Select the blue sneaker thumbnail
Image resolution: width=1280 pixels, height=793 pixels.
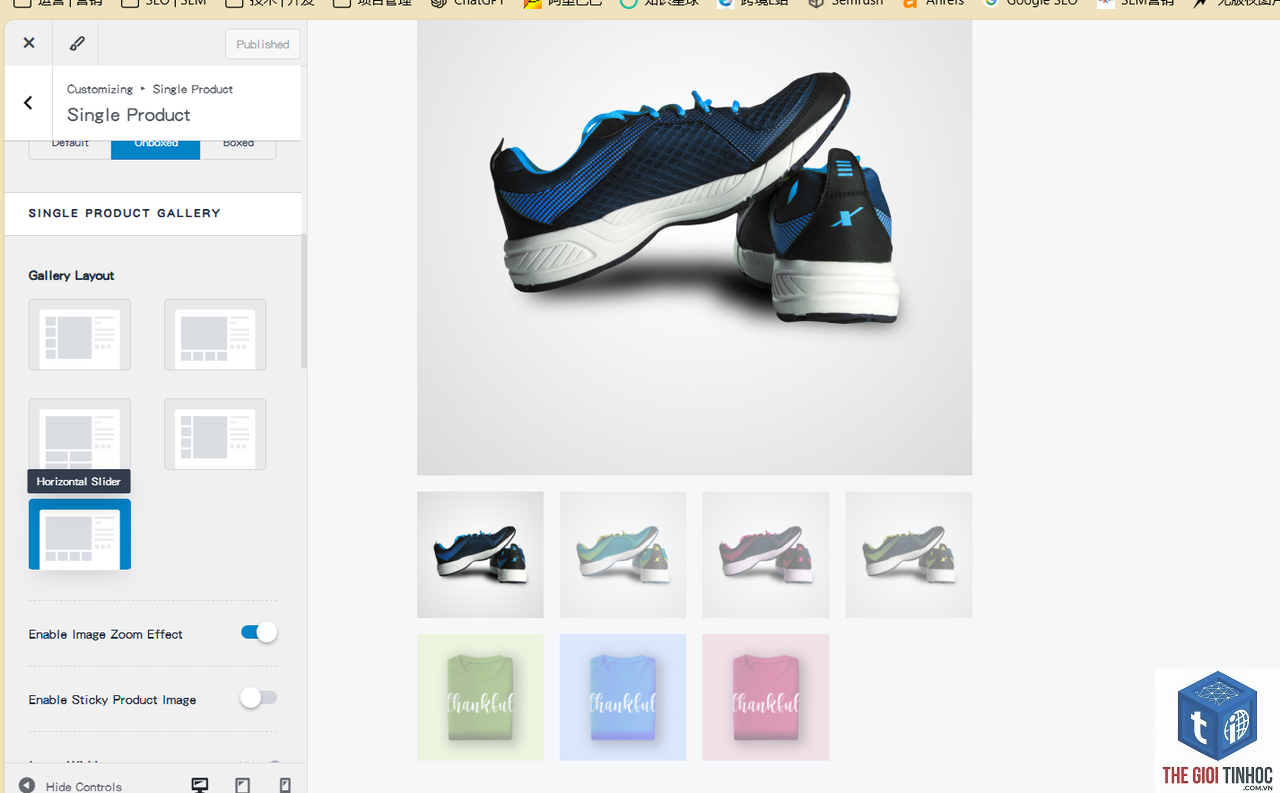(480, 554)
